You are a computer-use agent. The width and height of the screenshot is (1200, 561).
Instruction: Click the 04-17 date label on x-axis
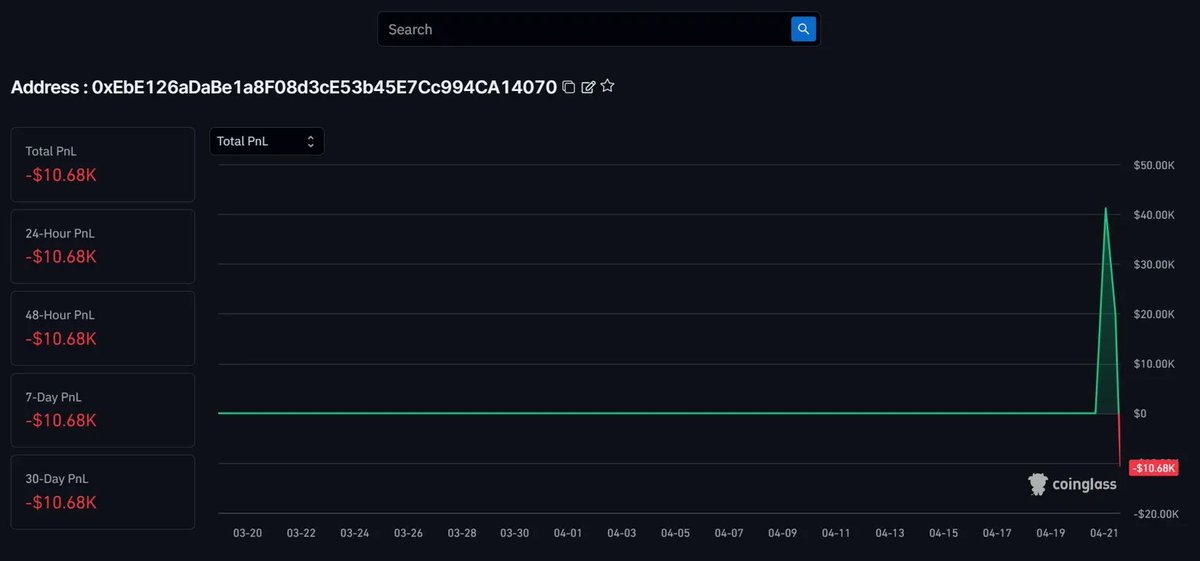pos(996,533)
